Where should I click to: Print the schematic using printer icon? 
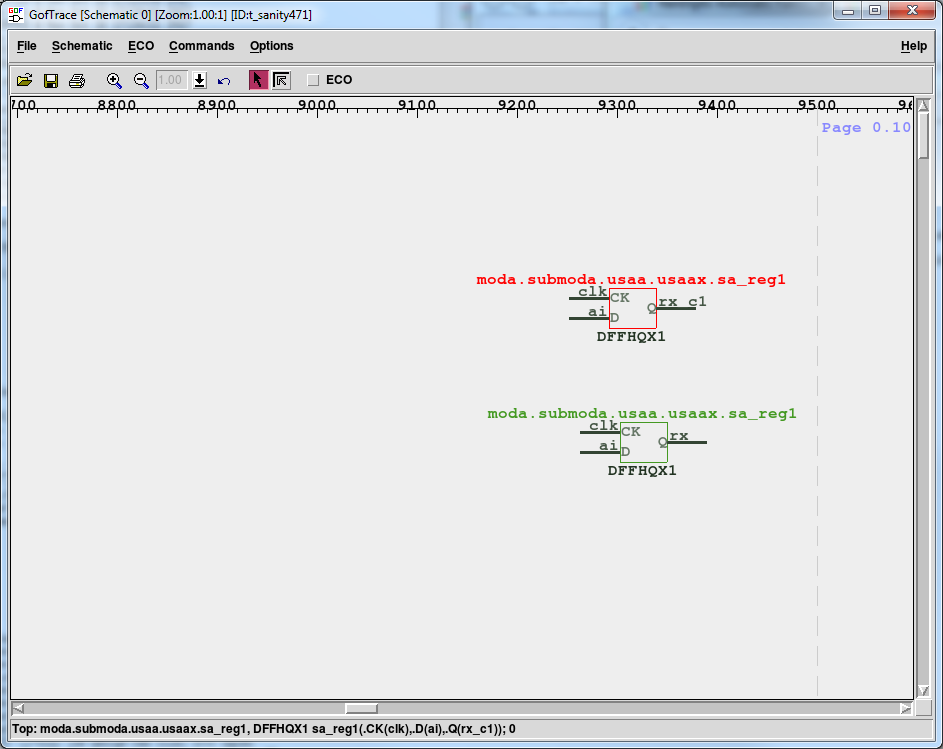77,80
